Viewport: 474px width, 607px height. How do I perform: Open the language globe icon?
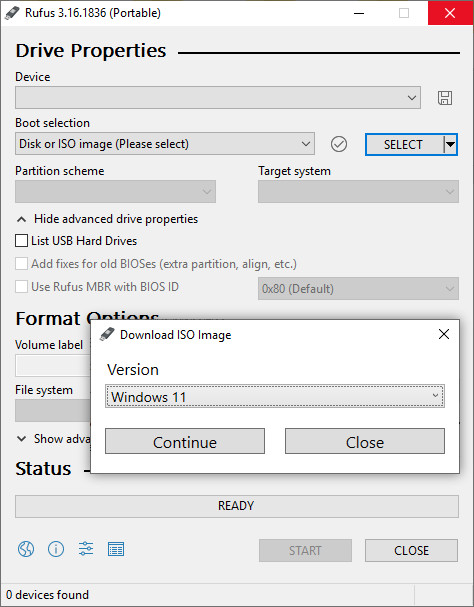(26, 549)
